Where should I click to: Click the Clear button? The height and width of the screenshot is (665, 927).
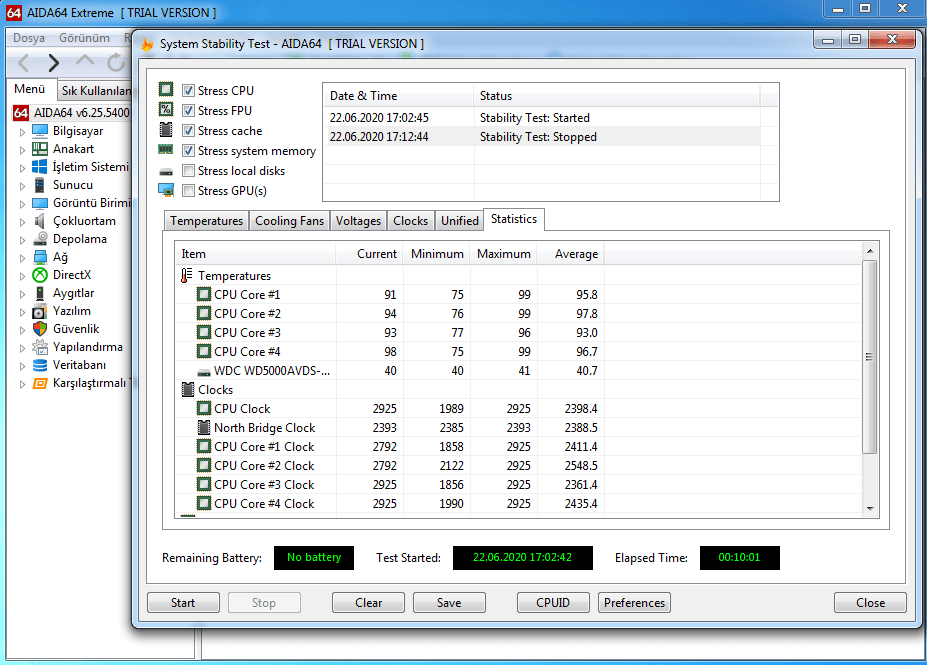tap(368, 602)
